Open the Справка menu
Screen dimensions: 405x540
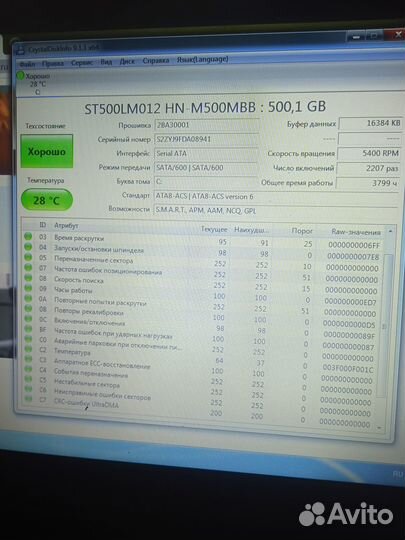156,61
